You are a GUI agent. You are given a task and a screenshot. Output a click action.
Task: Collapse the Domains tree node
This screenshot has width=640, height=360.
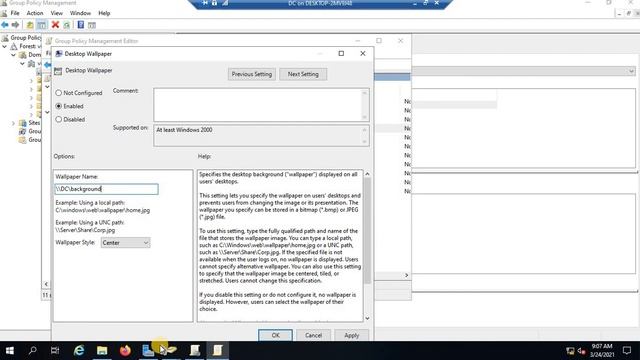[x=13, y=55]
